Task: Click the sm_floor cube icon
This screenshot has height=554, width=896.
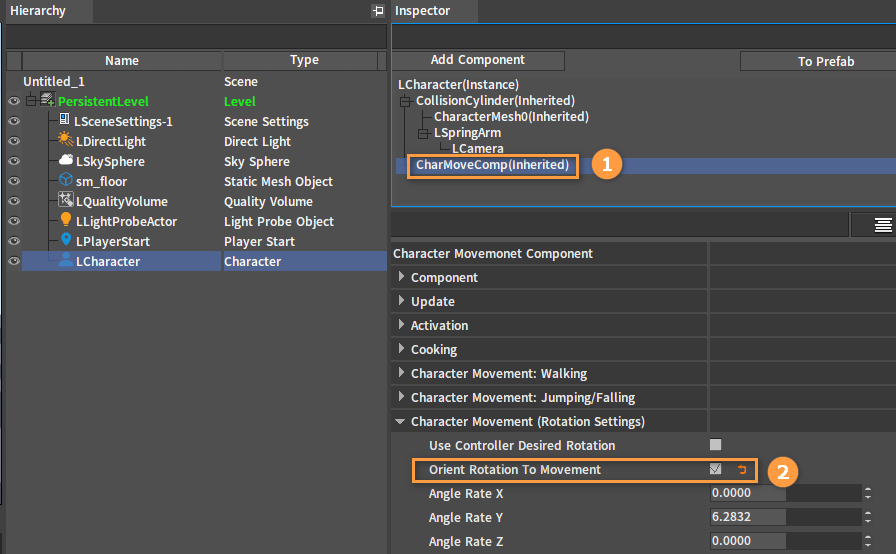Action: point(66,179)
